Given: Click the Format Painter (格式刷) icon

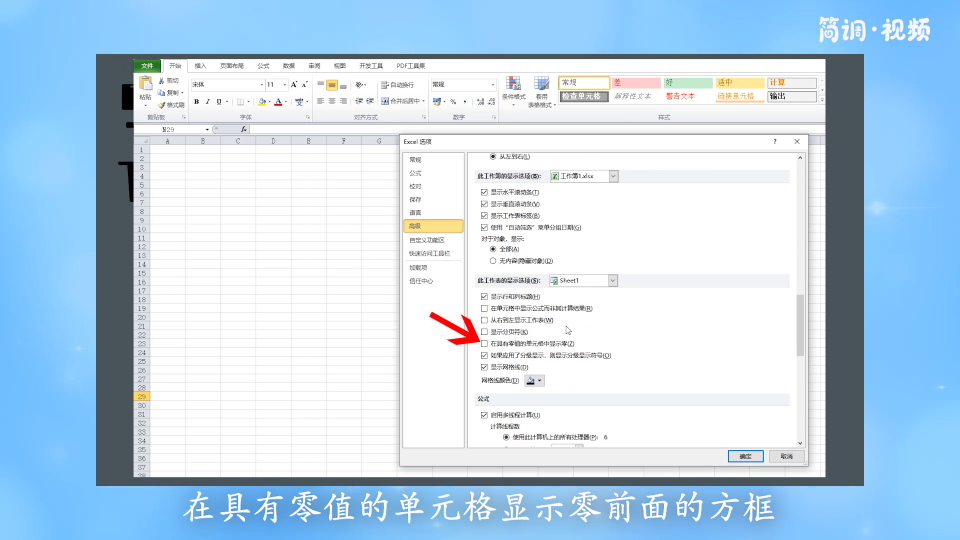Looking at the screenshot, I should click(x=170, y=104).
